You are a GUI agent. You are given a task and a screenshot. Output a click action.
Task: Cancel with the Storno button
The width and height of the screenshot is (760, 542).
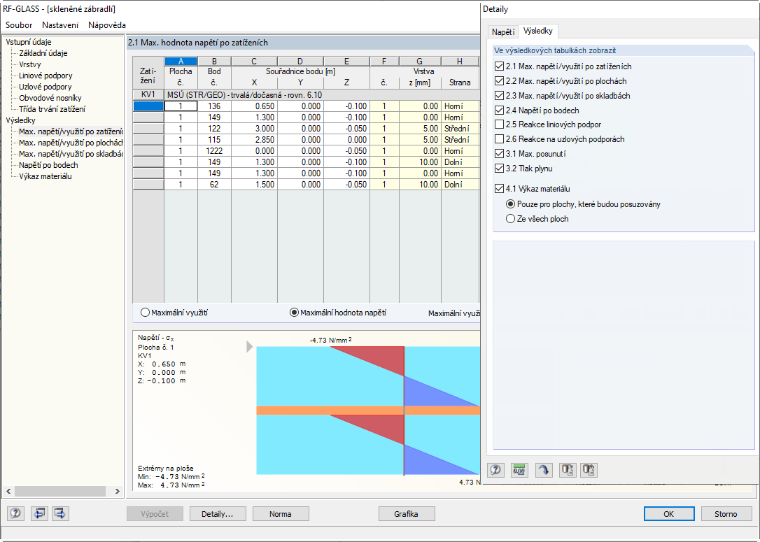pos(726,514)
